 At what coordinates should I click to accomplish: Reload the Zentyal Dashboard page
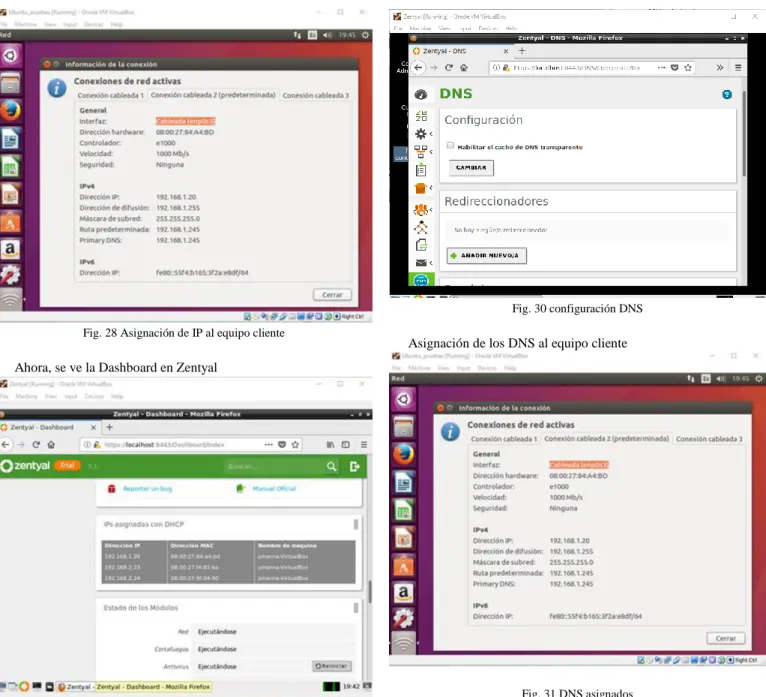click(36, 444)
